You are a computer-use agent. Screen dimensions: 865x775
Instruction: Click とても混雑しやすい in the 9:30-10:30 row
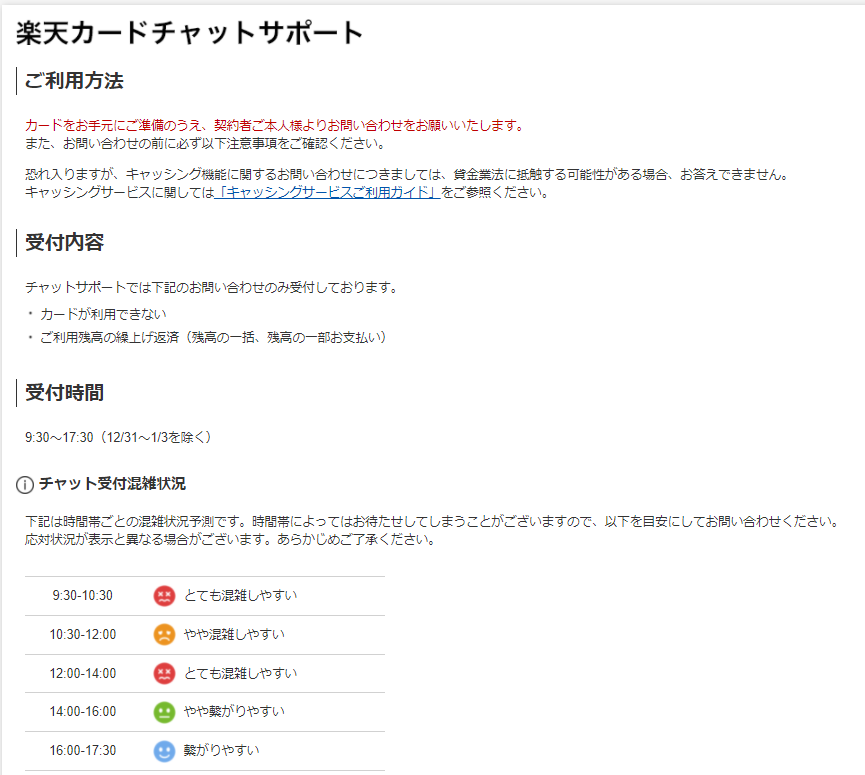click(x=241, y=595)
